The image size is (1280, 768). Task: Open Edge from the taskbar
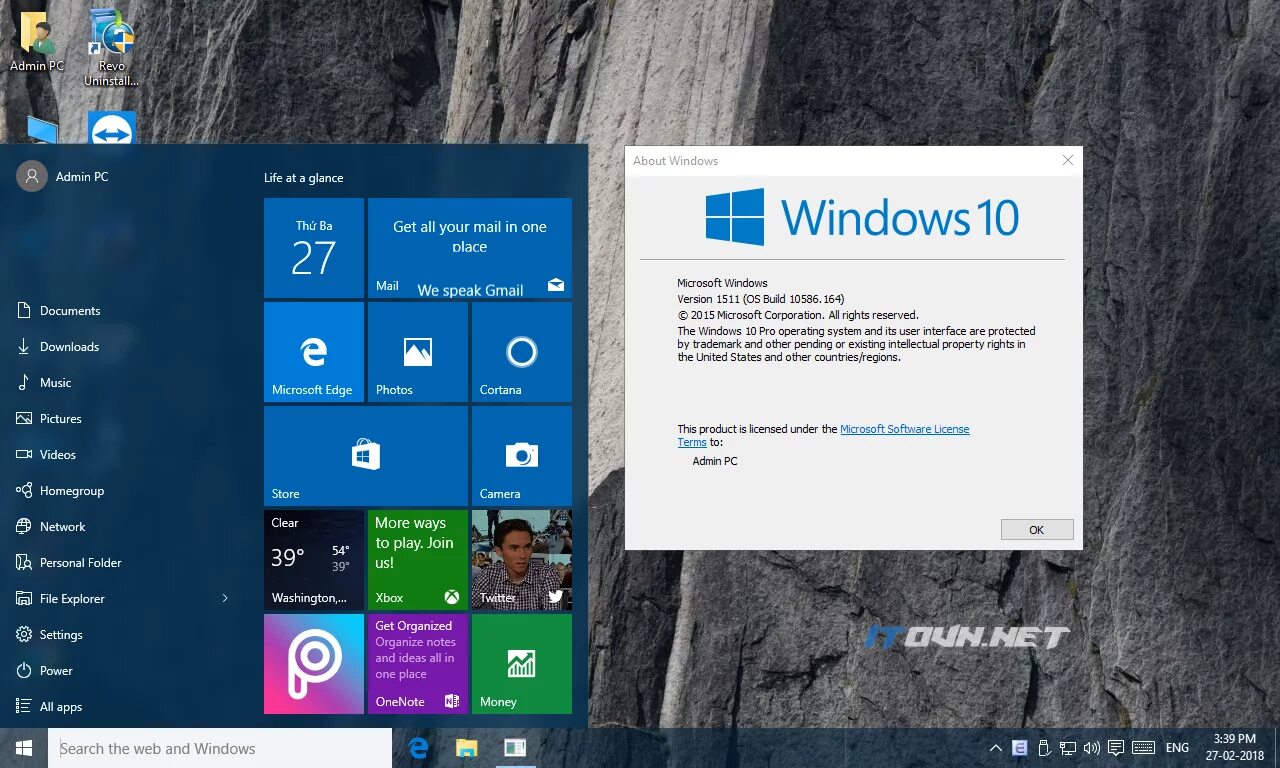[x=419, y=748]
